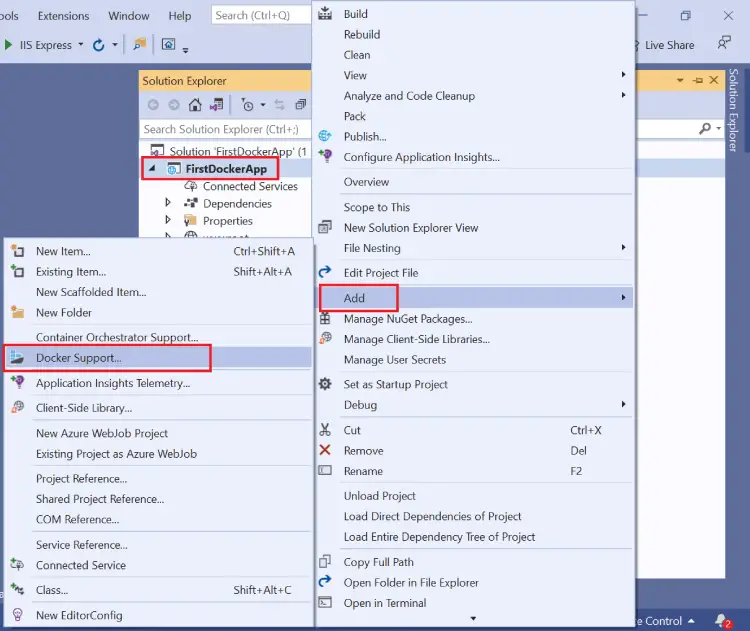Choose Container Orchestrator Support
The width and height of the screenshot is (750, 631).
(117, 337)
